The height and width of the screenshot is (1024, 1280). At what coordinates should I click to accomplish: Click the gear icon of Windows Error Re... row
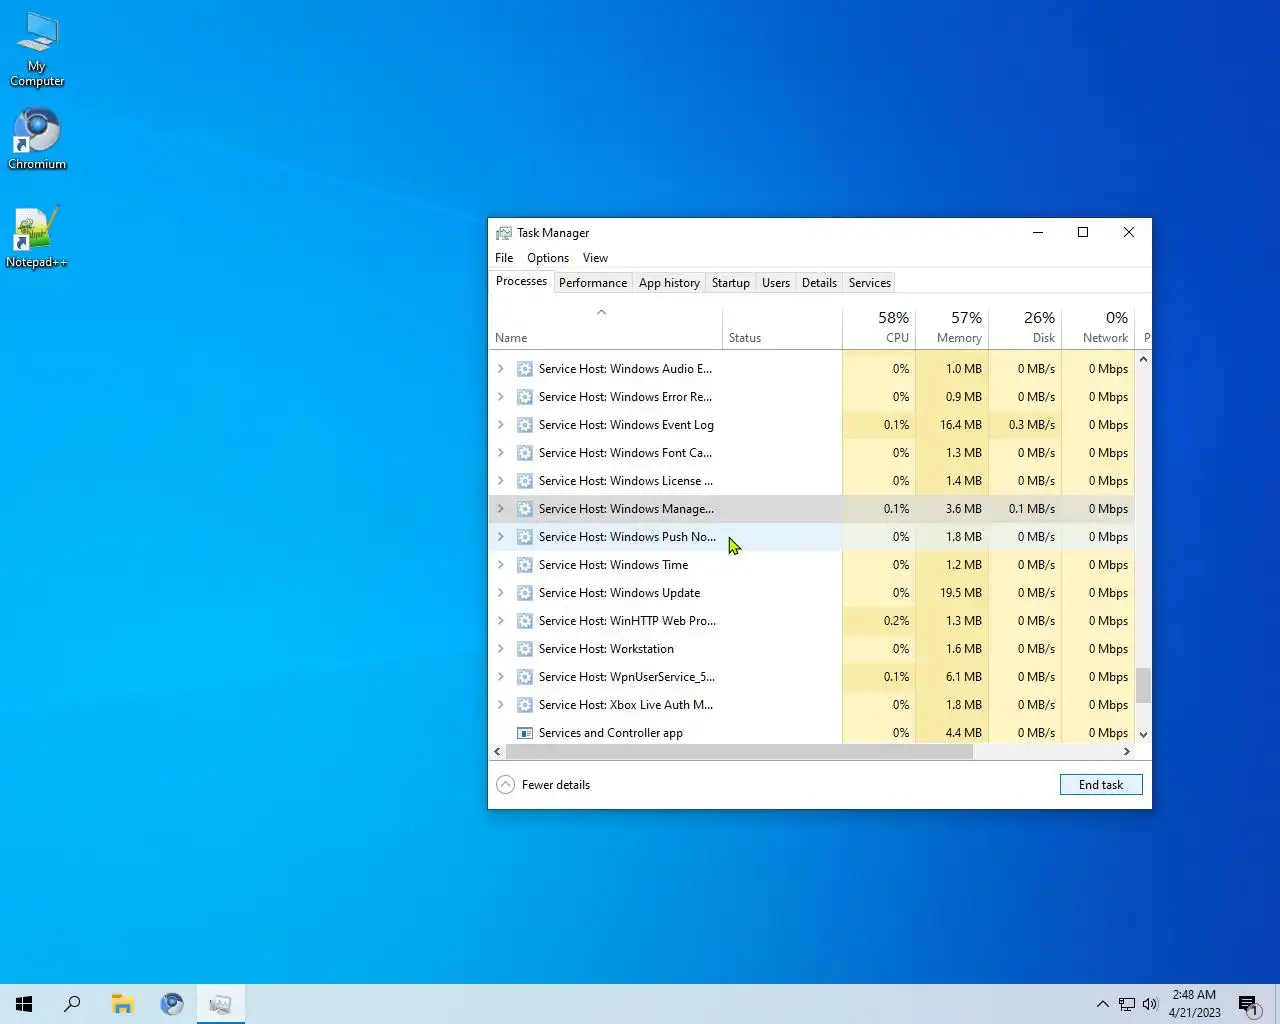[x=524, y=397]
